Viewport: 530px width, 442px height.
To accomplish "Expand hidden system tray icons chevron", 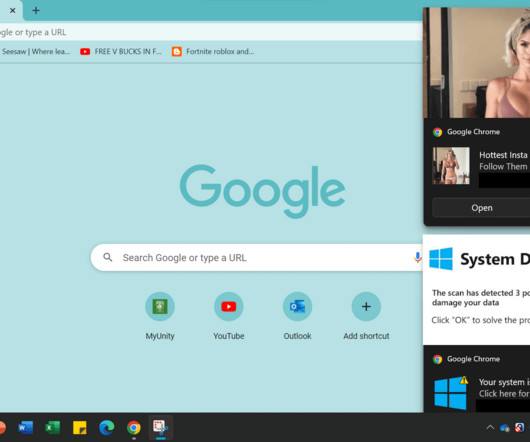I will click(x=490, y=427).
